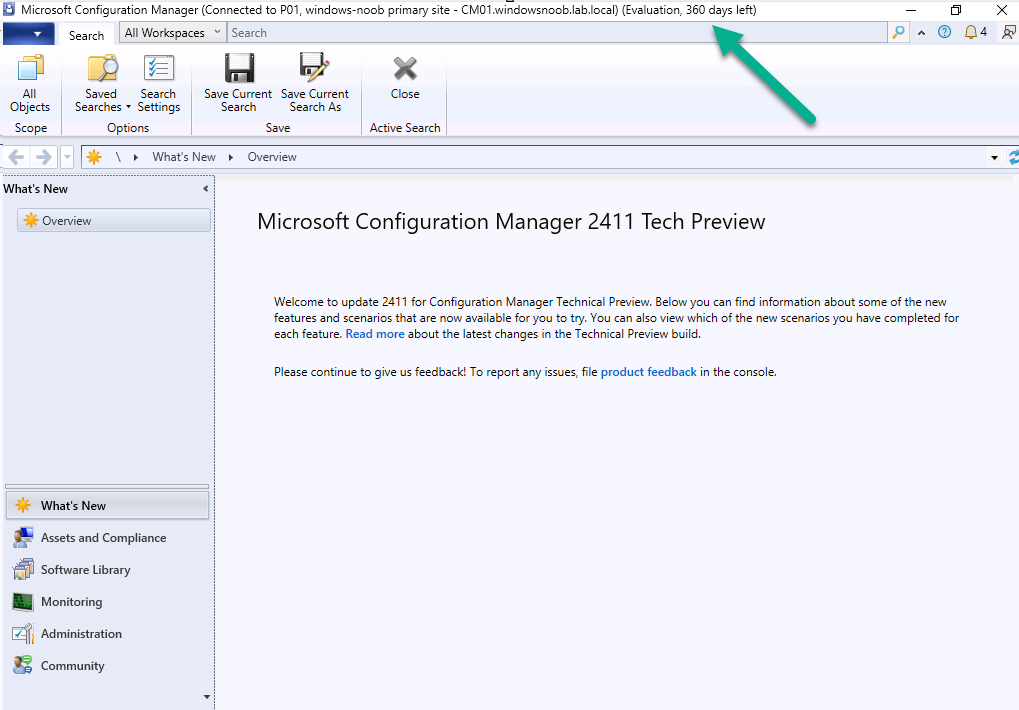Expand the address bar path dropdown

point(994,158)
